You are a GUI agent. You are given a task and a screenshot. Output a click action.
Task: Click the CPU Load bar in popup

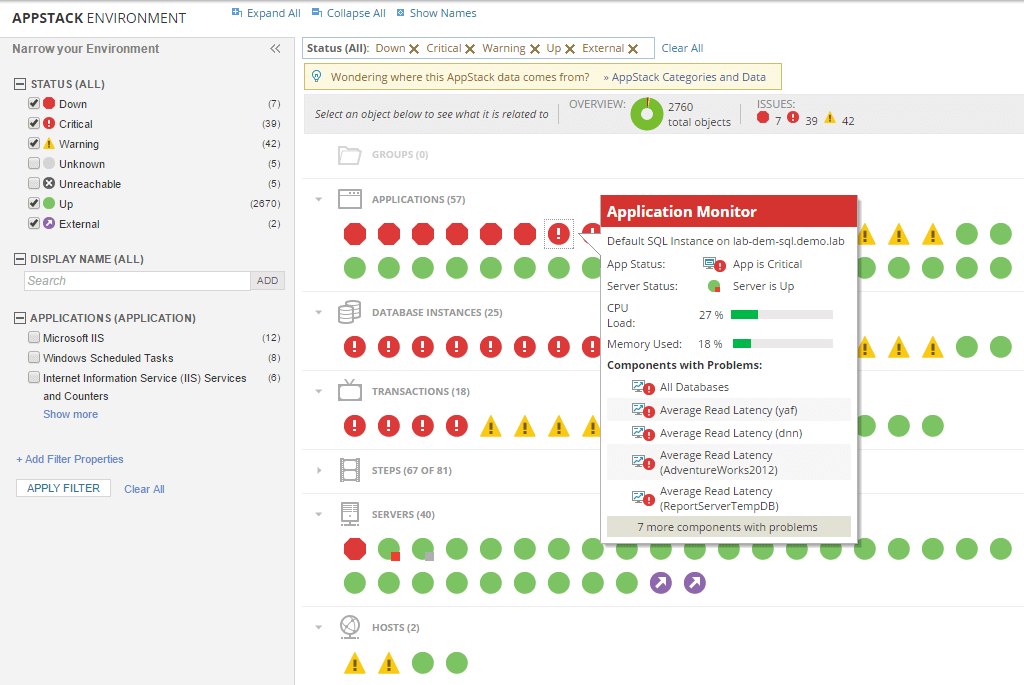781,315
